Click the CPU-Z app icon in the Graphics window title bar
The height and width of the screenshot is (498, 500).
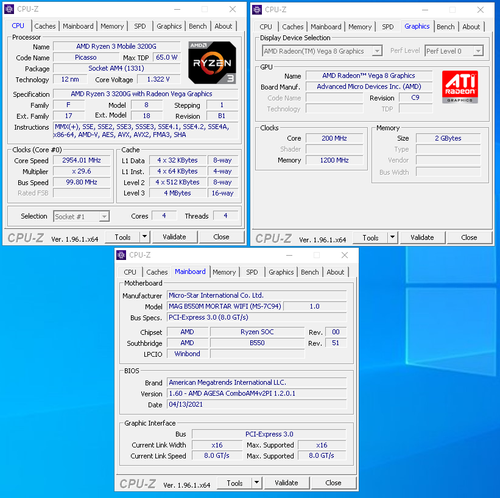(257, 10)
